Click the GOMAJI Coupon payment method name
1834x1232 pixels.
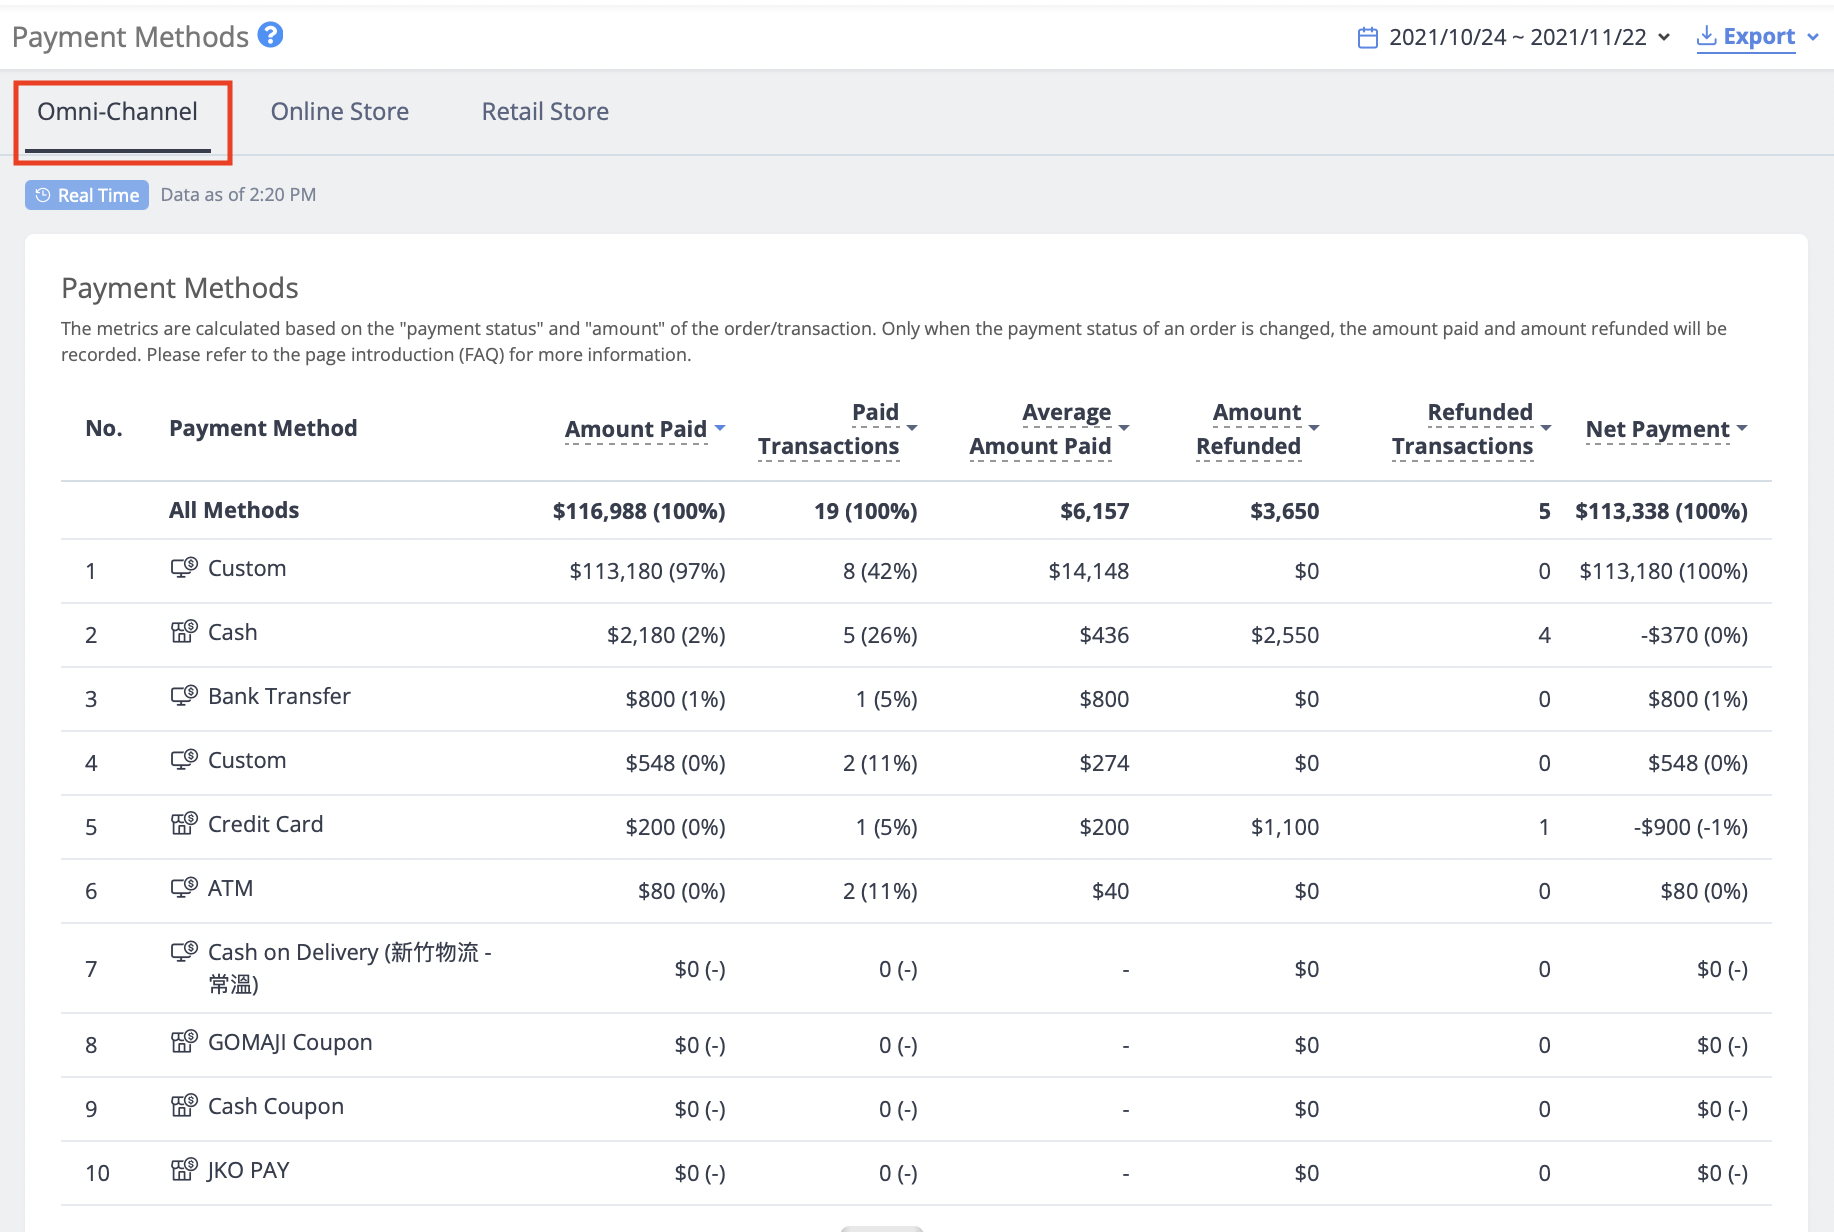(x=290, y=1042)
